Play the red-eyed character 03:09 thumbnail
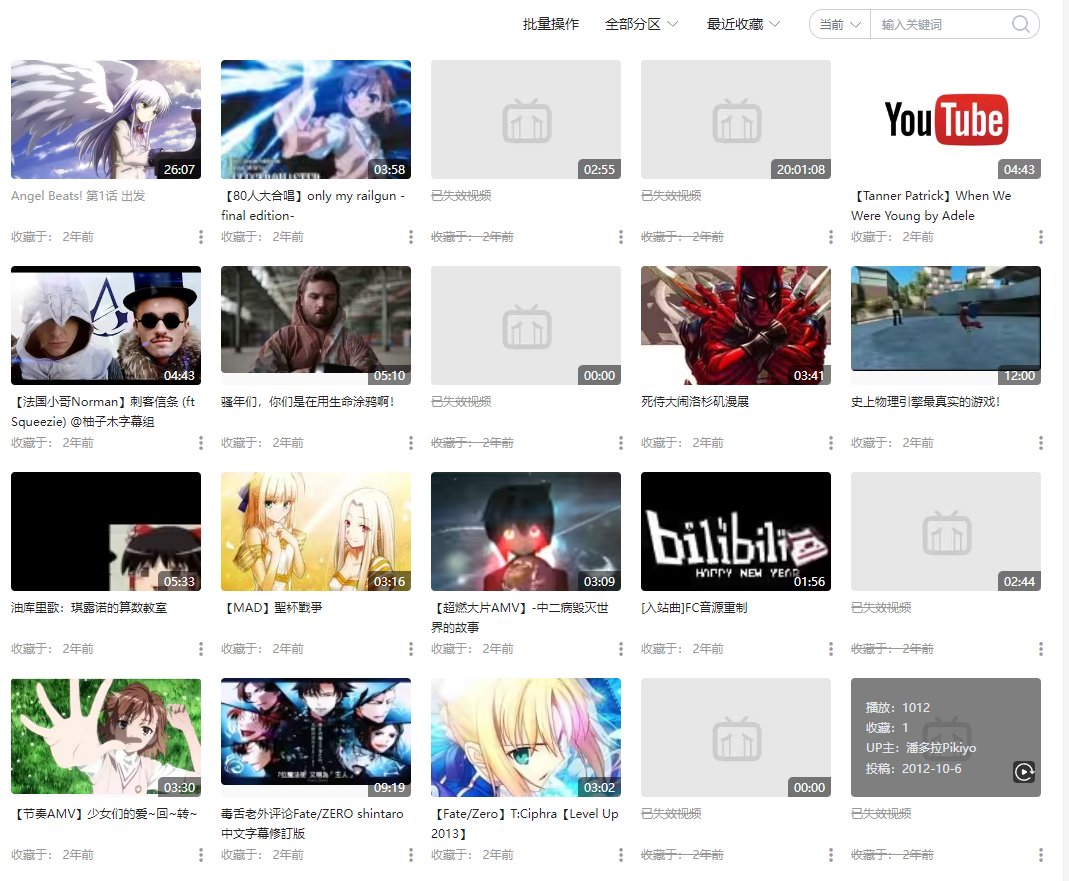Image resolution: width=1069 pixels, height=881 pixels. click(526, 531)
